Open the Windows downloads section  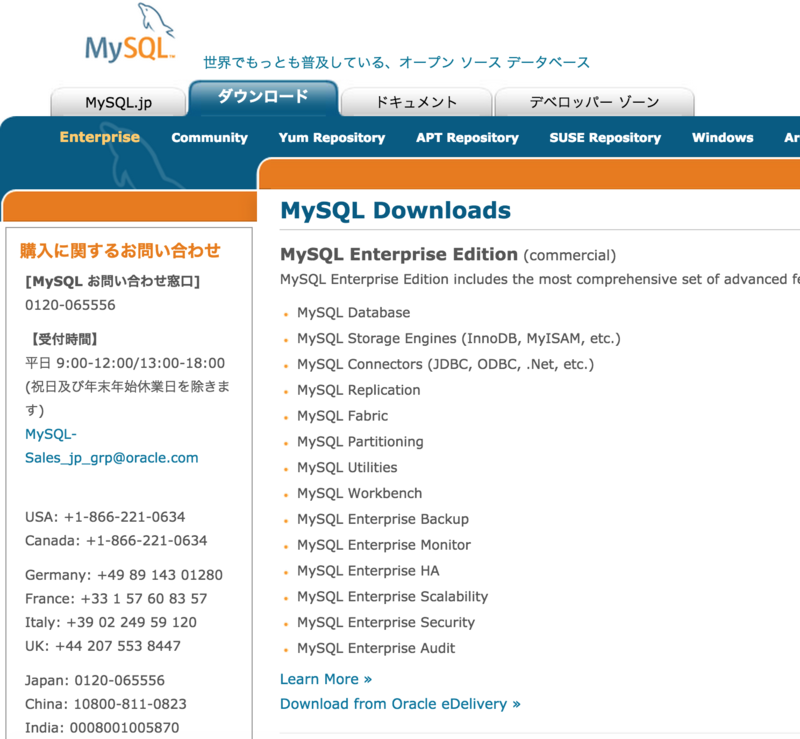[722, 137]
